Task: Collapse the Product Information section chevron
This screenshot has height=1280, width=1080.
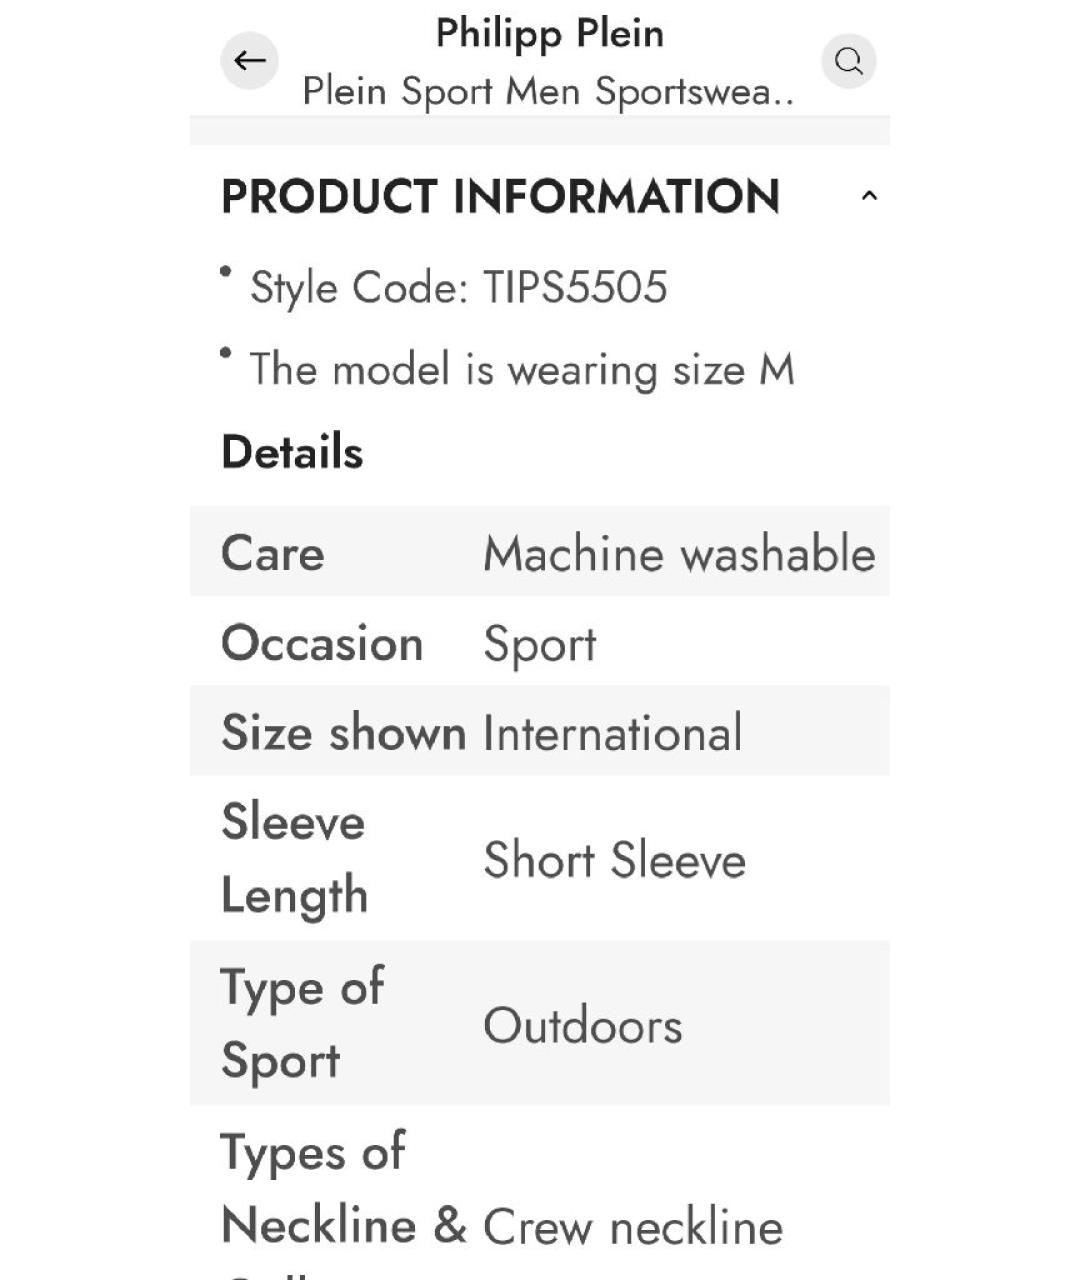Action: pos(869,196)
